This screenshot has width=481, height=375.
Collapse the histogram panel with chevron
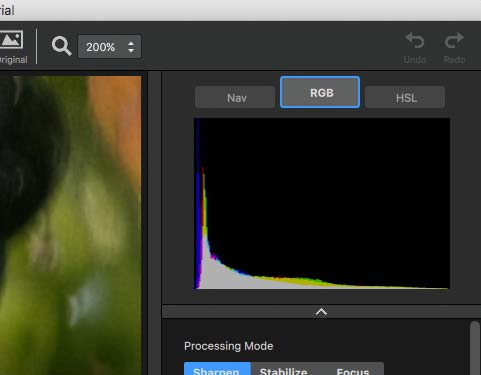(x=321, y=312)
